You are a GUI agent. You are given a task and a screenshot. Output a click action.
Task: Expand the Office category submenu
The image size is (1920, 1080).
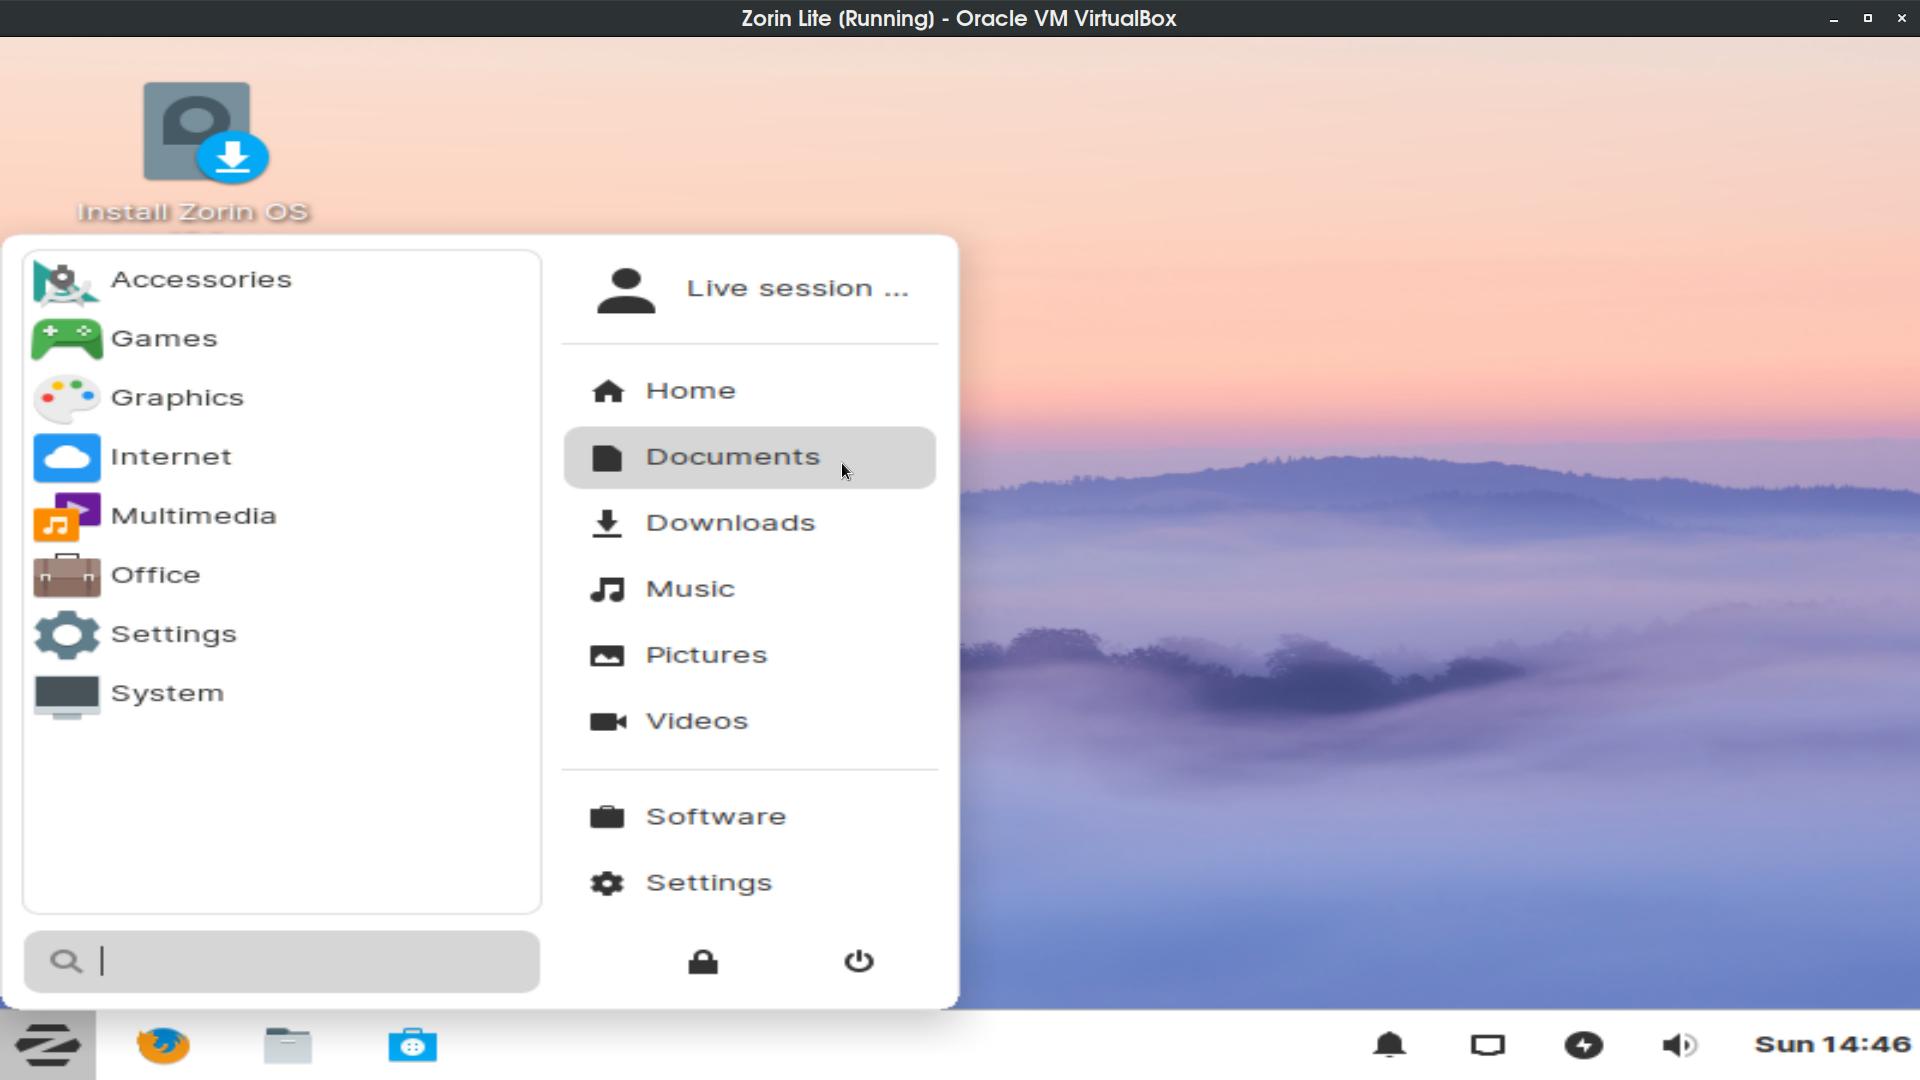pos(156,574)
